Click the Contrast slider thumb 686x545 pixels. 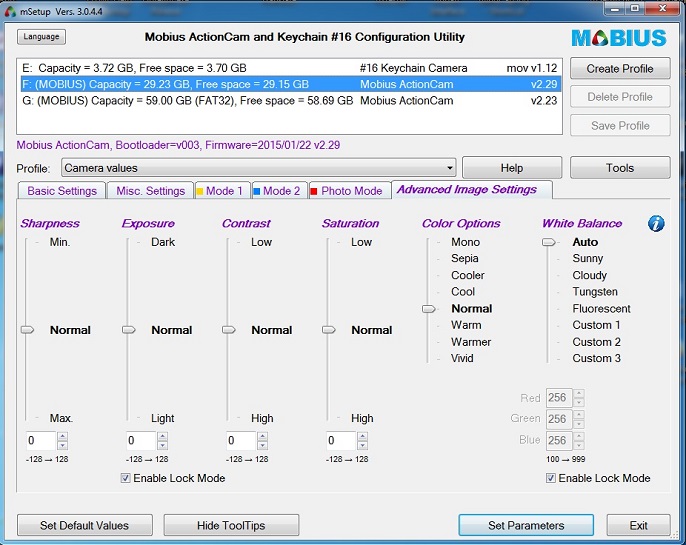coord(229,330)
